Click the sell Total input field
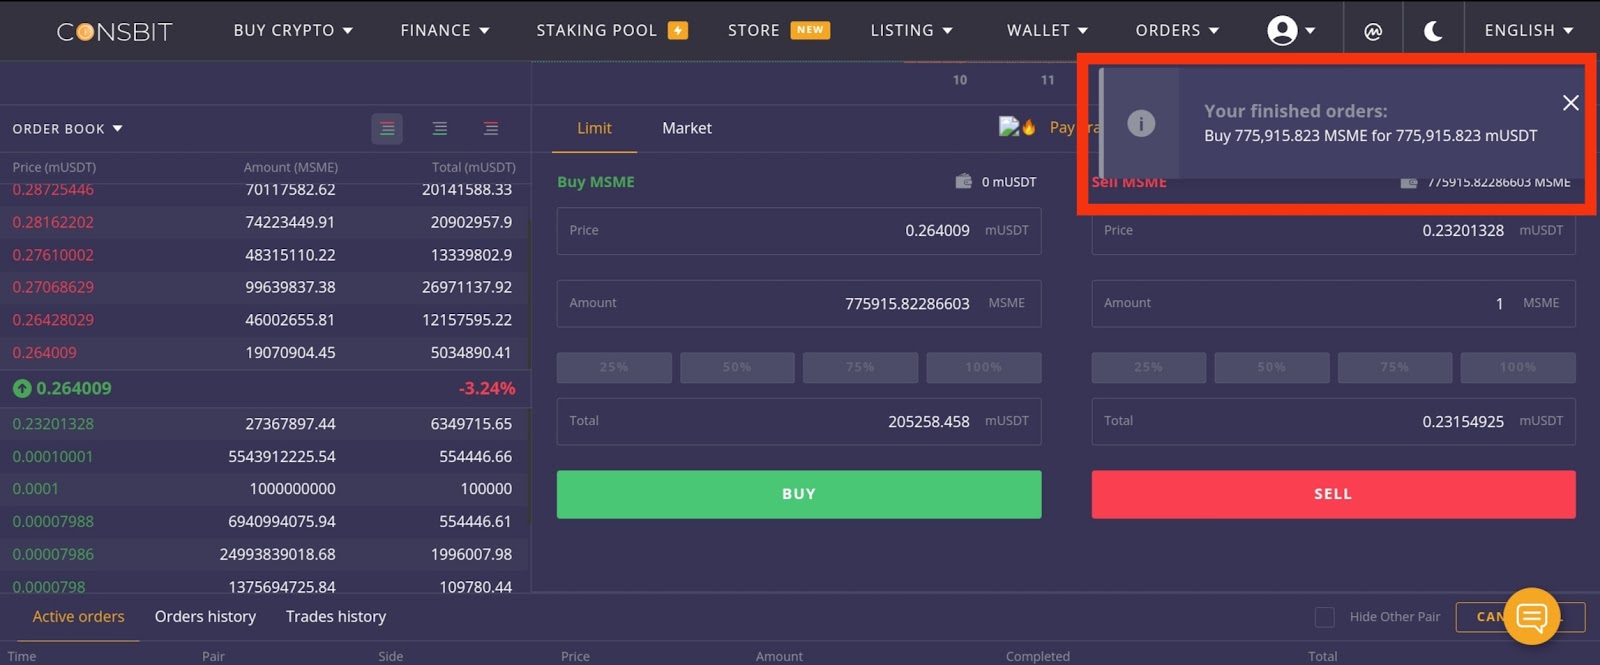Viewport: 1600px width, 665px height. (1333, 421)
